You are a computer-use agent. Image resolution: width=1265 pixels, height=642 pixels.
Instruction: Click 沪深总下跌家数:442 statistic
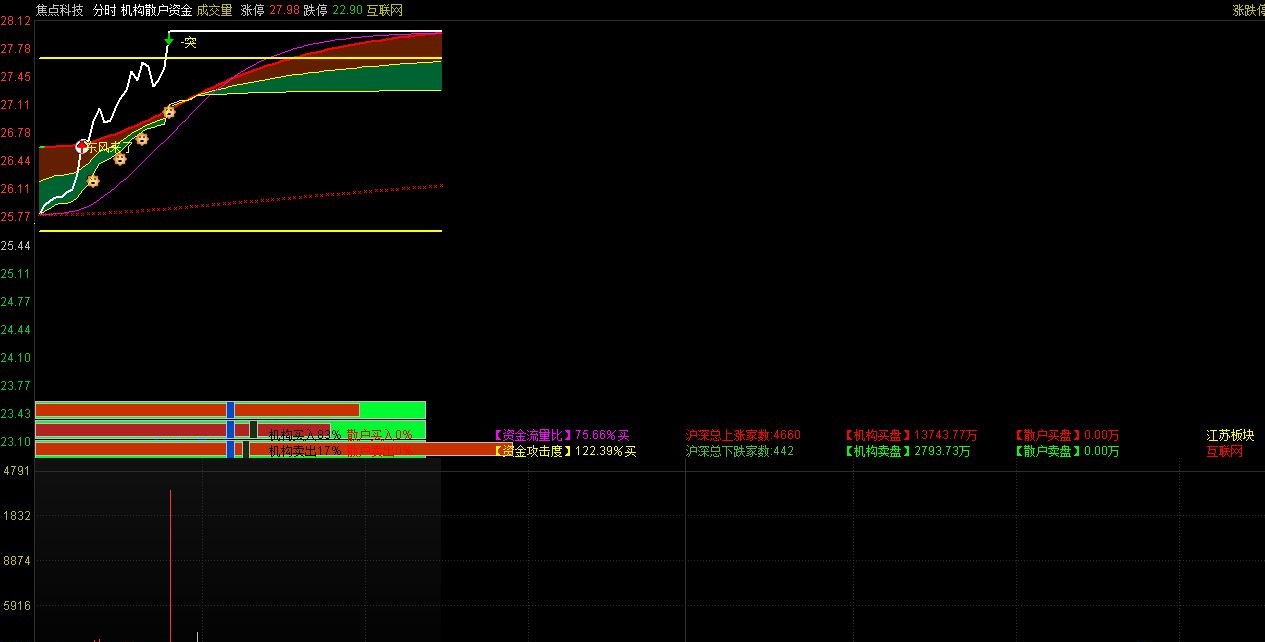(740, 451)
